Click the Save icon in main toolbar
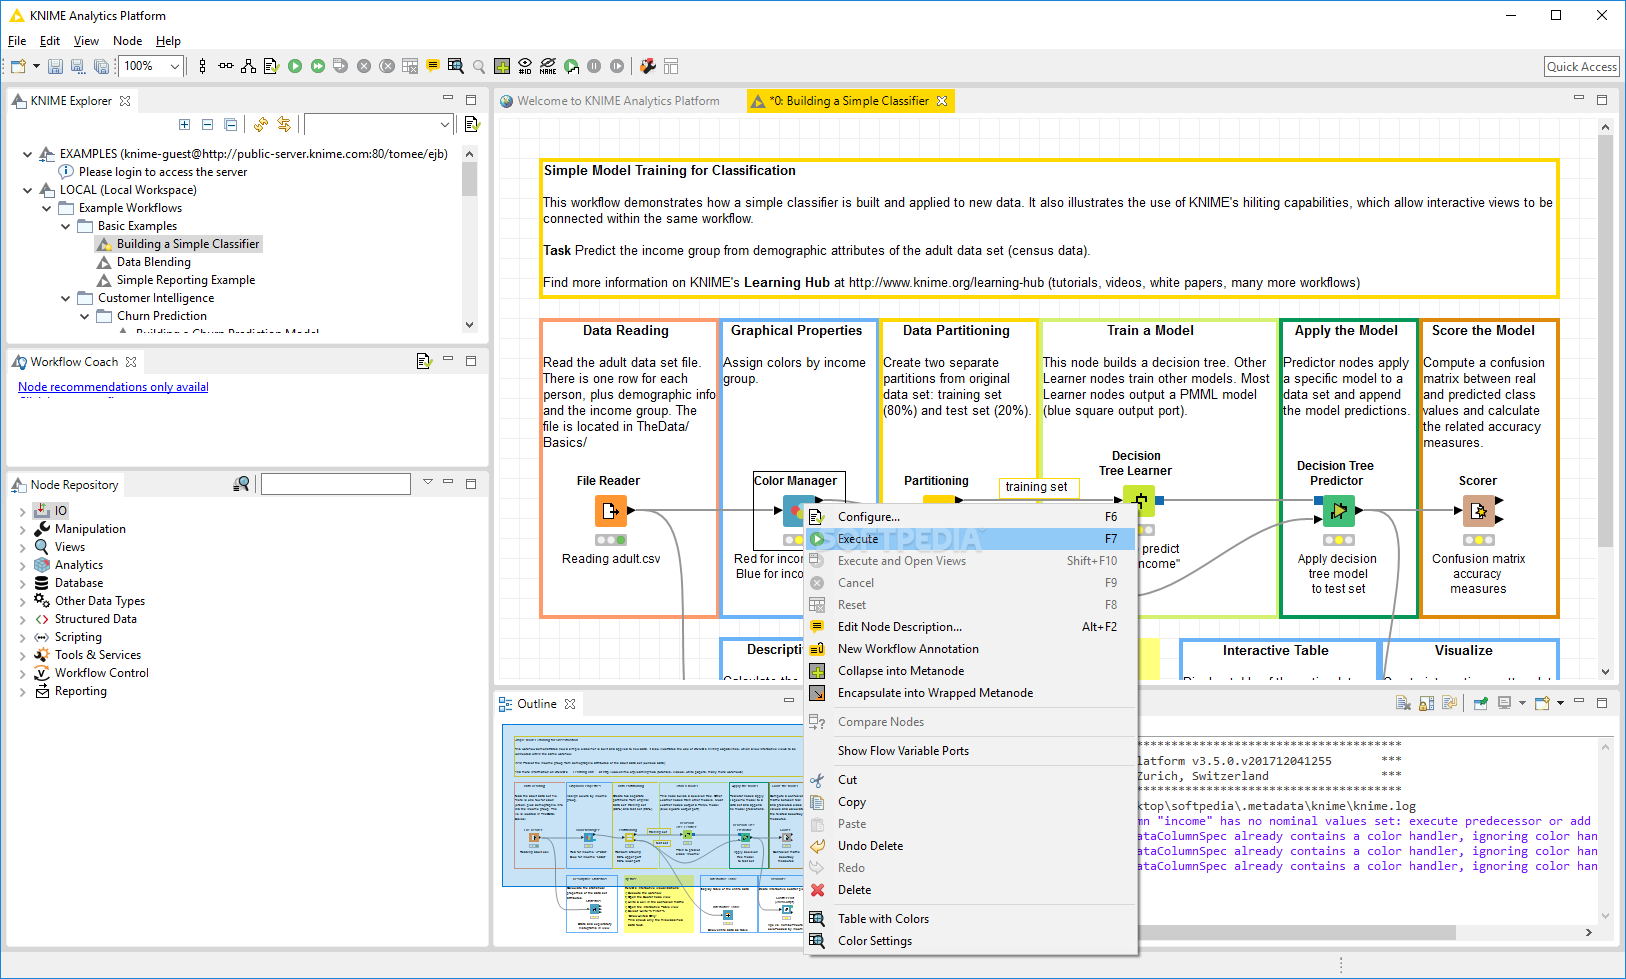 click(x=55, y=66)
